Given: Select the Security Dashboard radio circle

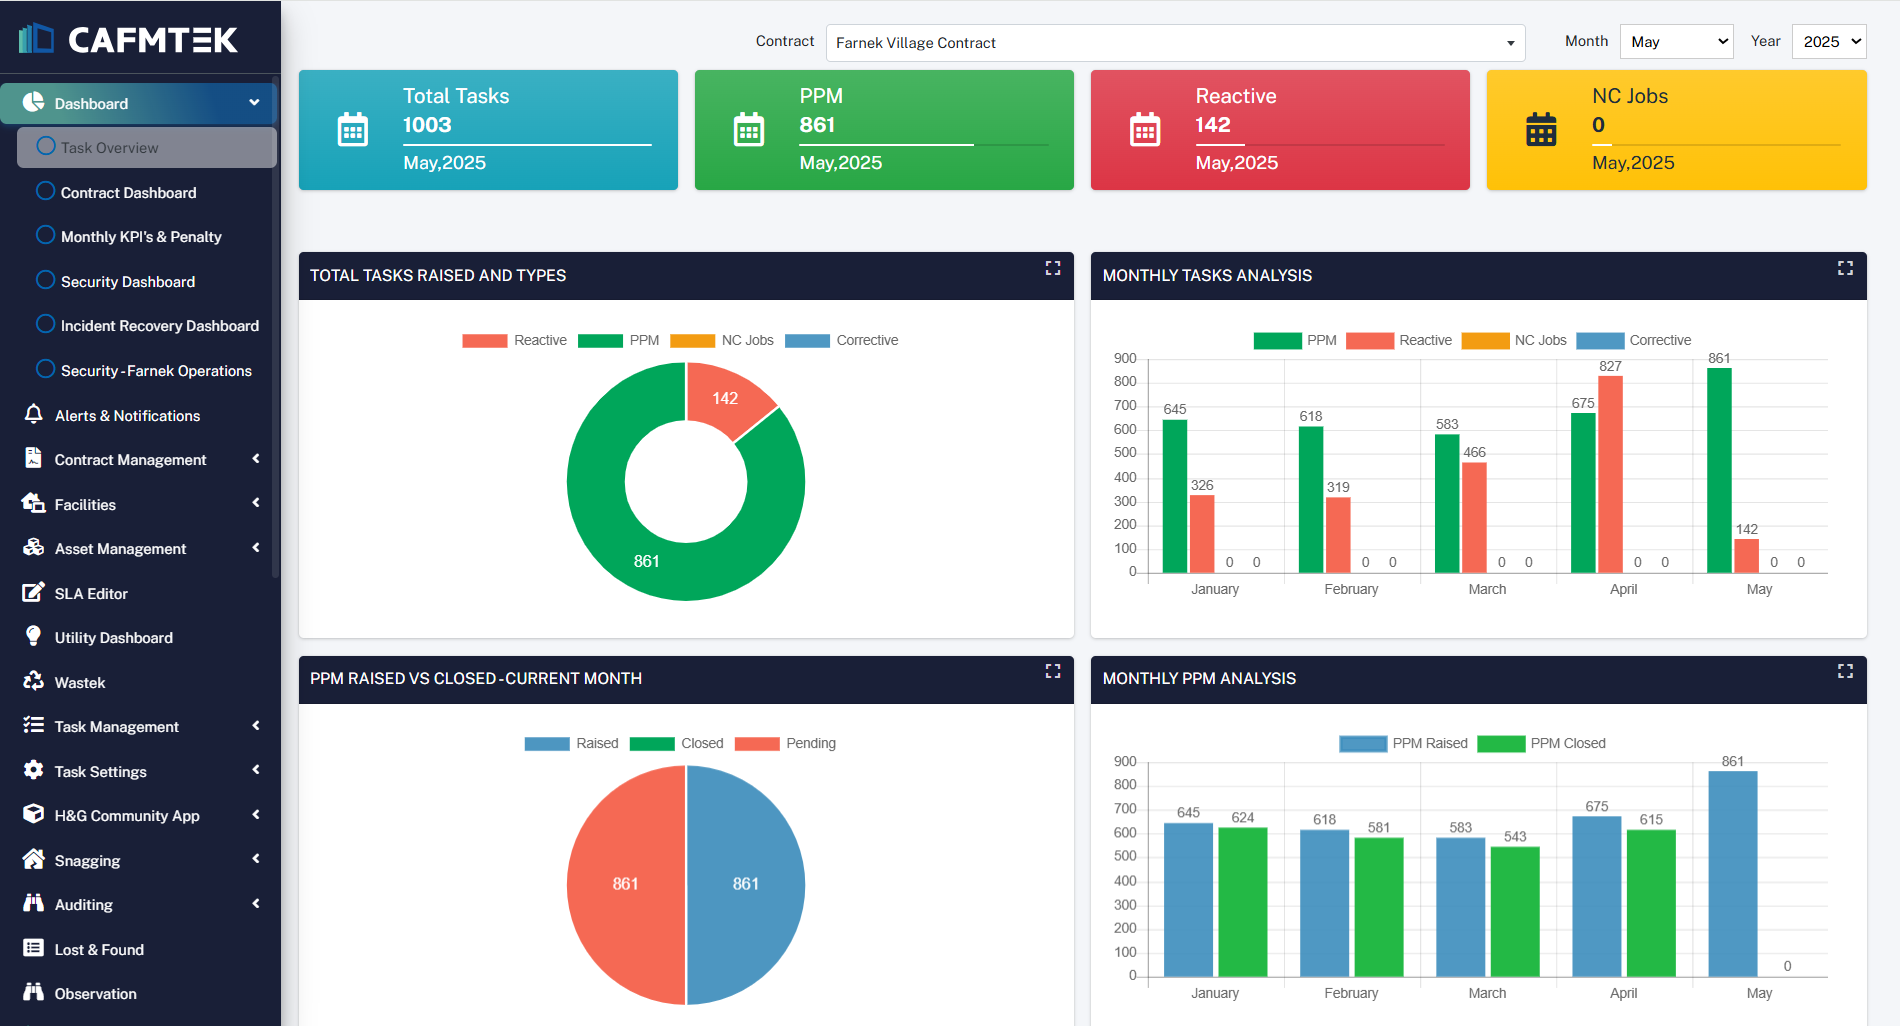Looking at the screenshot, I should pyautogui.click(x=45, y=280).
